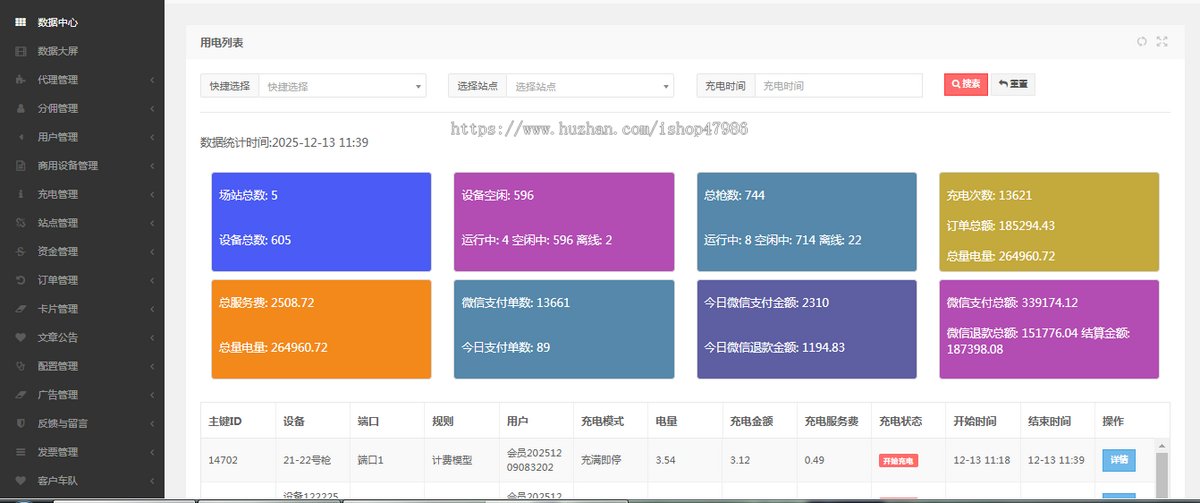Expand 代理管理 submenu chevron
Screen dimensions: 1200x503
tap(152, 79)
